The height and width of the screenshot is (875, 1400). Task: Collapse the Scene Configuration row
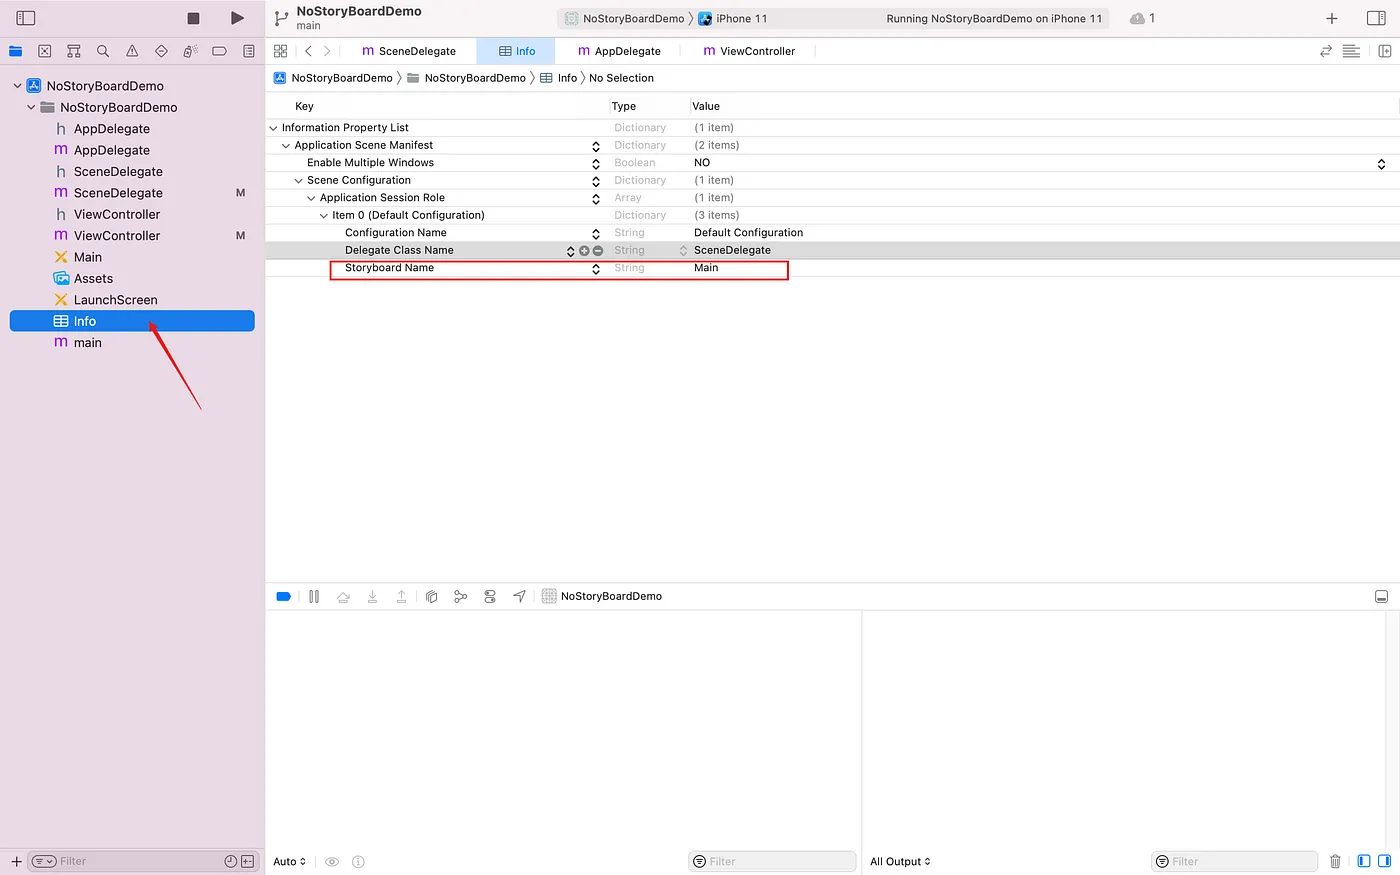click(x=298, y=181)
